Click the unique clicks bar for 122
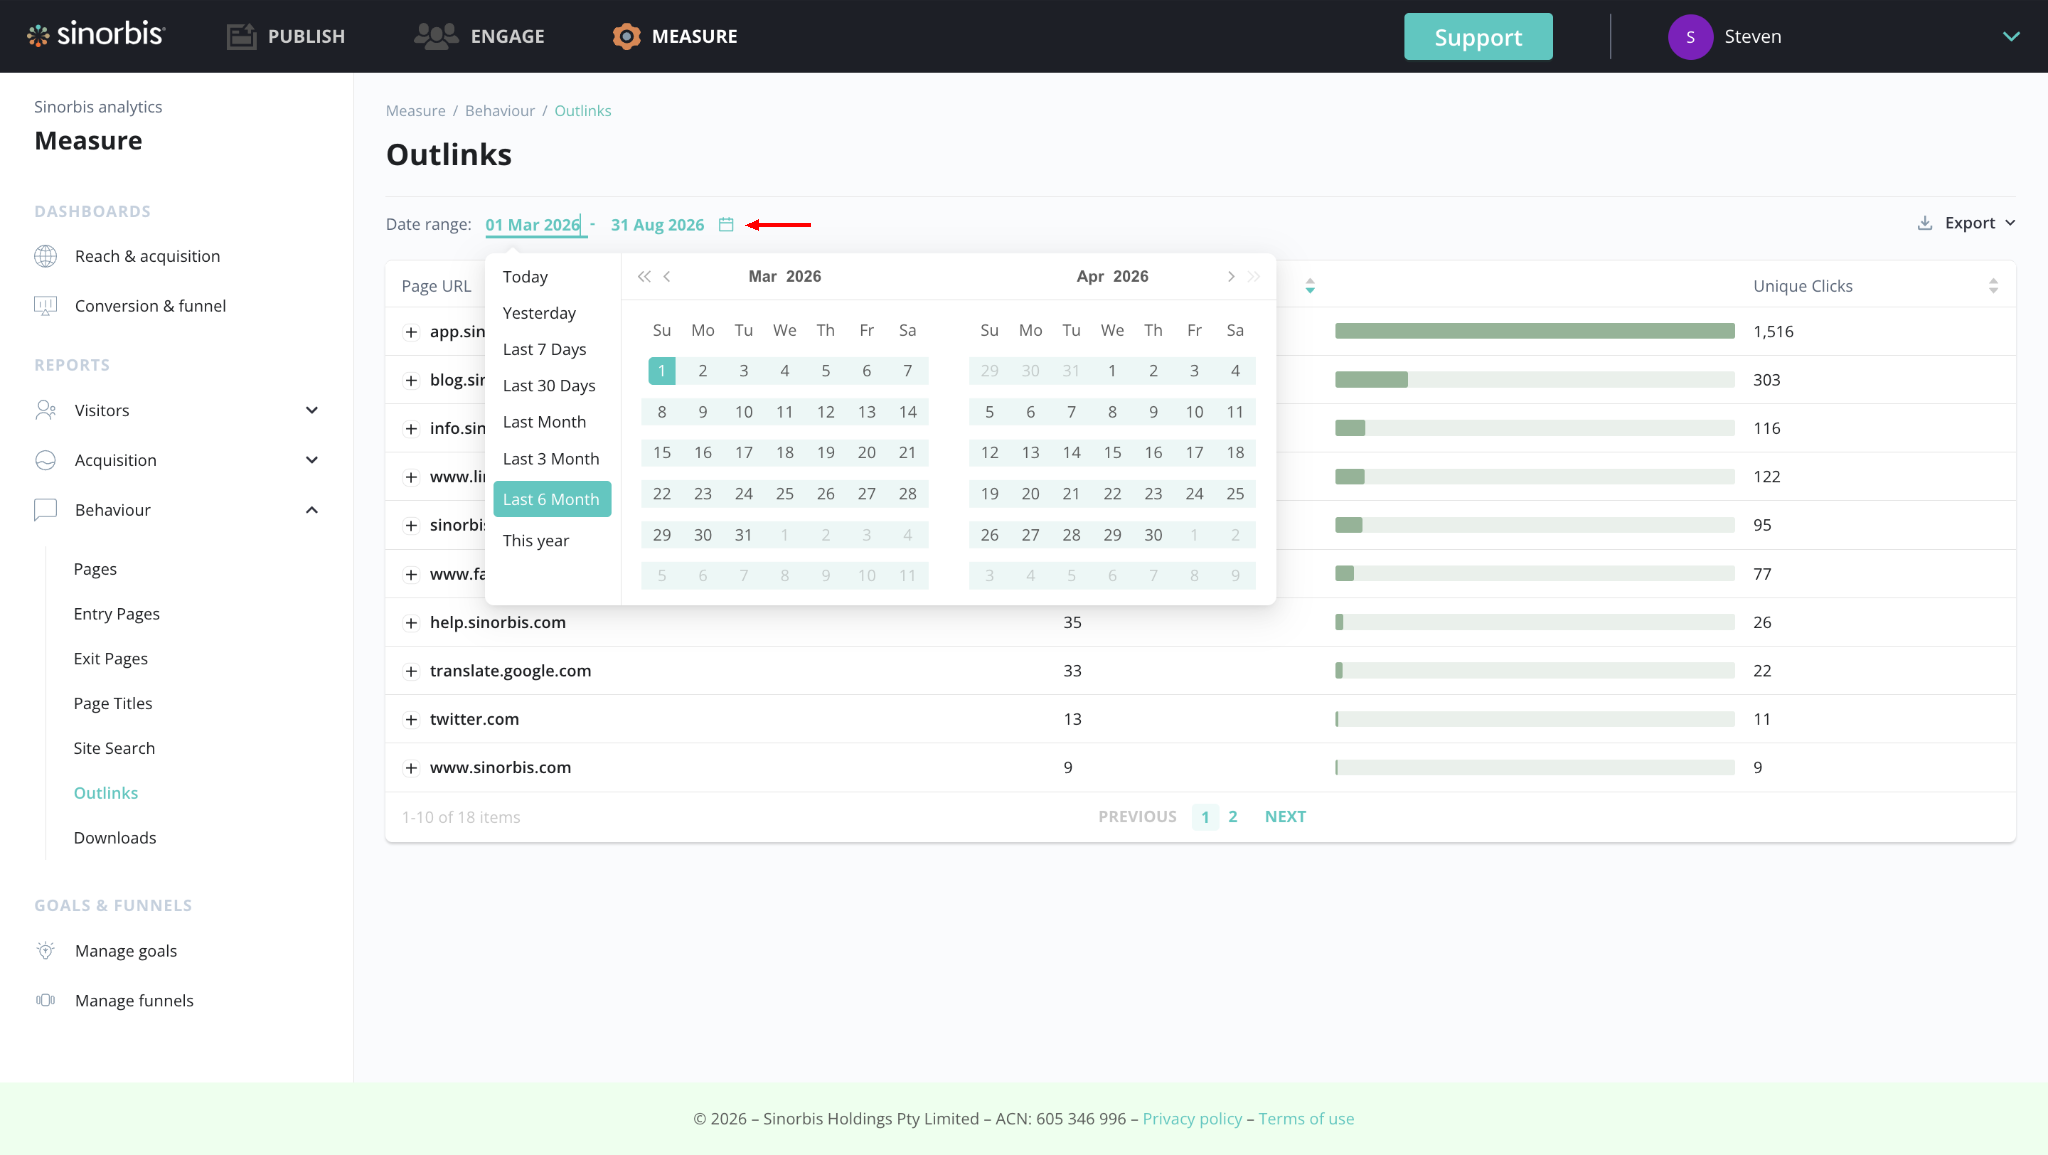The image size is (2048, 1155). pos(1535,477)
